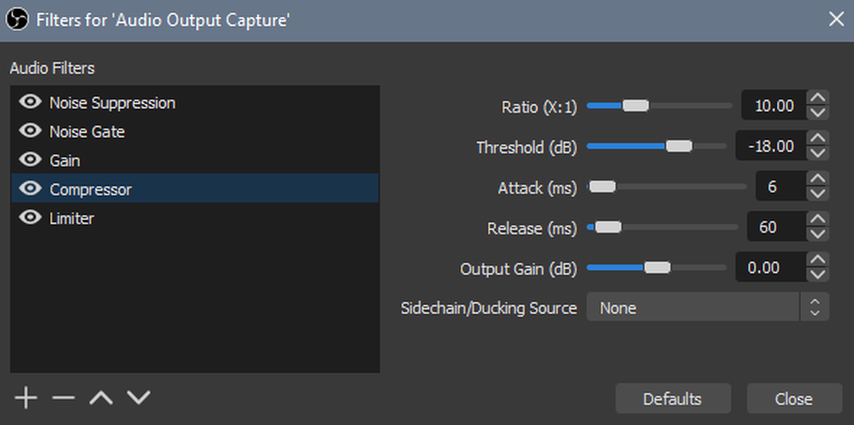The image size is (854, 425).
Task: Click the Release slider handle
Action: click(x=608, y=227)
